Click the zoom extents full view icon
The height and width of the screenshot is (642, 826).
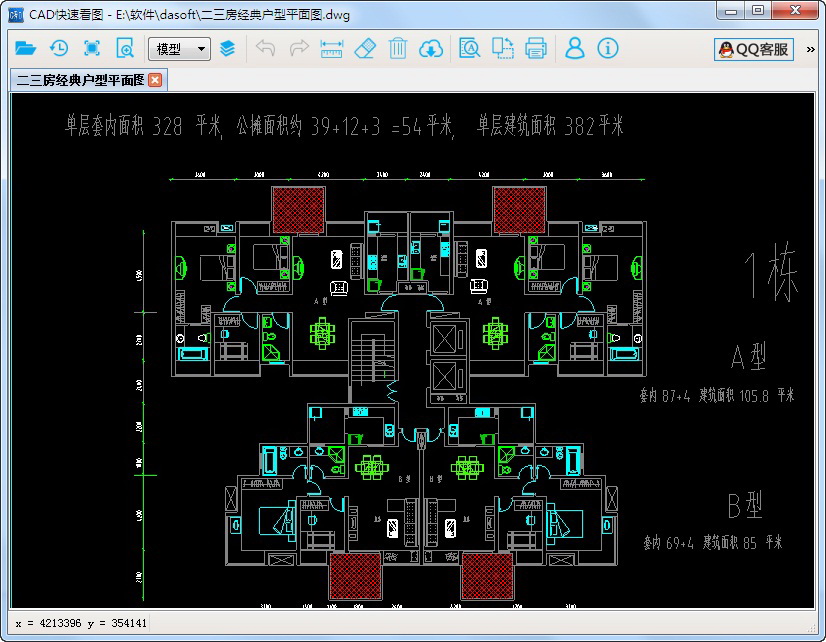pos(92,48)
